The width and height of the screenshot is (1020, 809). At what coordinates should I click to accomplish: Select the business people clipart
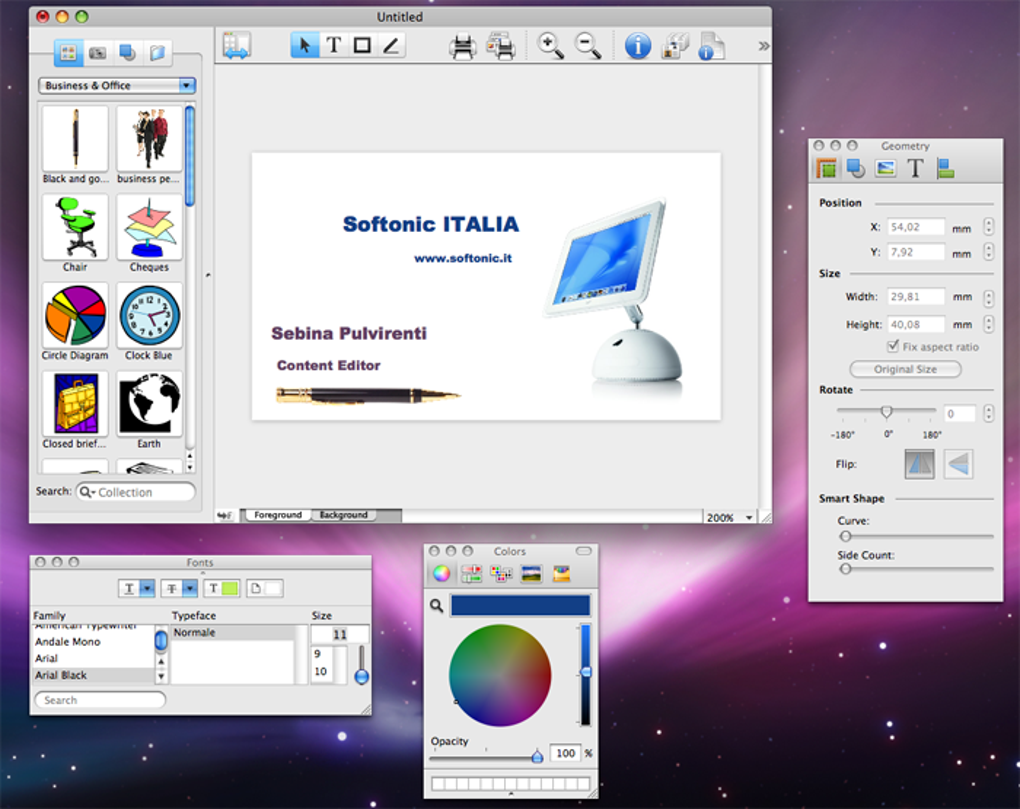(150, 139)
